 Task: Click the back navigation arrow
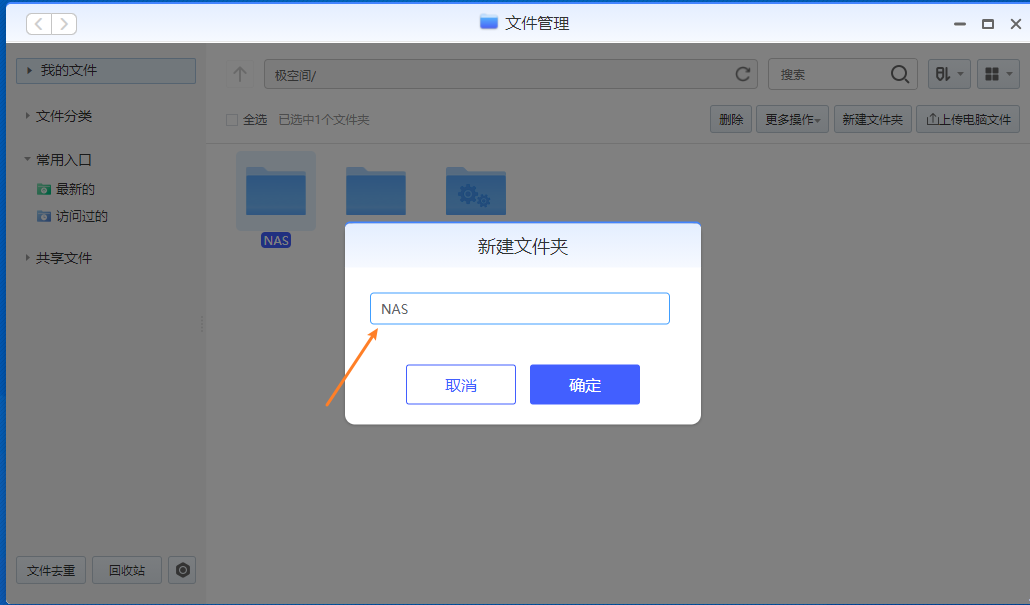click(39, 24)
